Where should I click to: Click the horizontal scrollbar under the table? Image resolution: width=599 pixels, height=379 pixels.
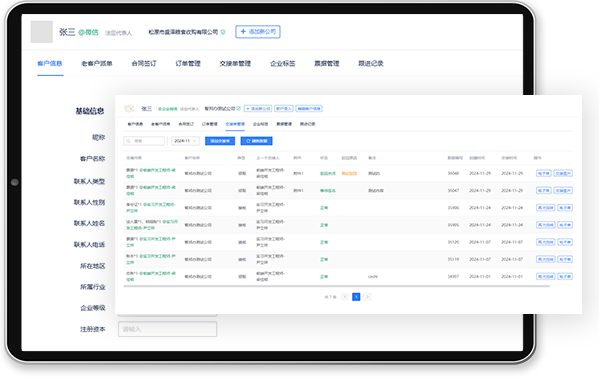tap(337, 286)
